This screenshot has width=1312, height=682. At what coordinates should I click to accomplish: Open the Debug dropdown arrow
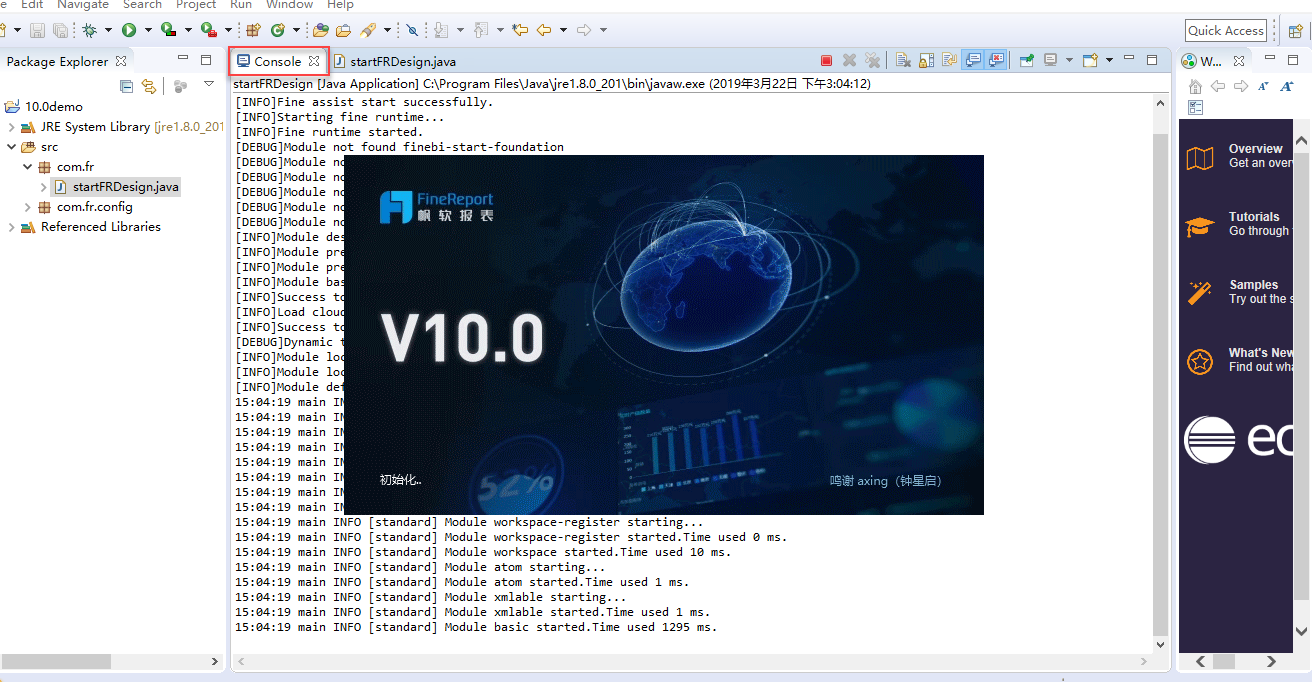(x=107, y=30)
